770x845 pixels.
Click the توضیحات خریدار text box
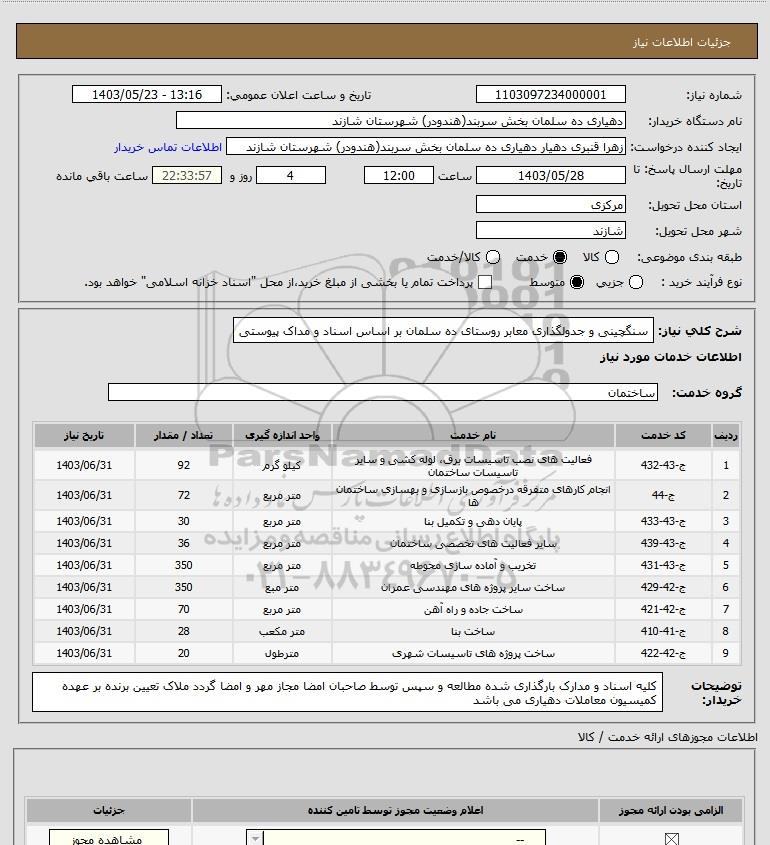348,692
